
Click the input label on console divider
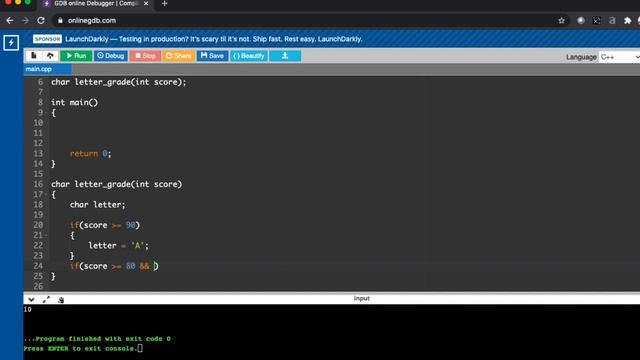362,298
